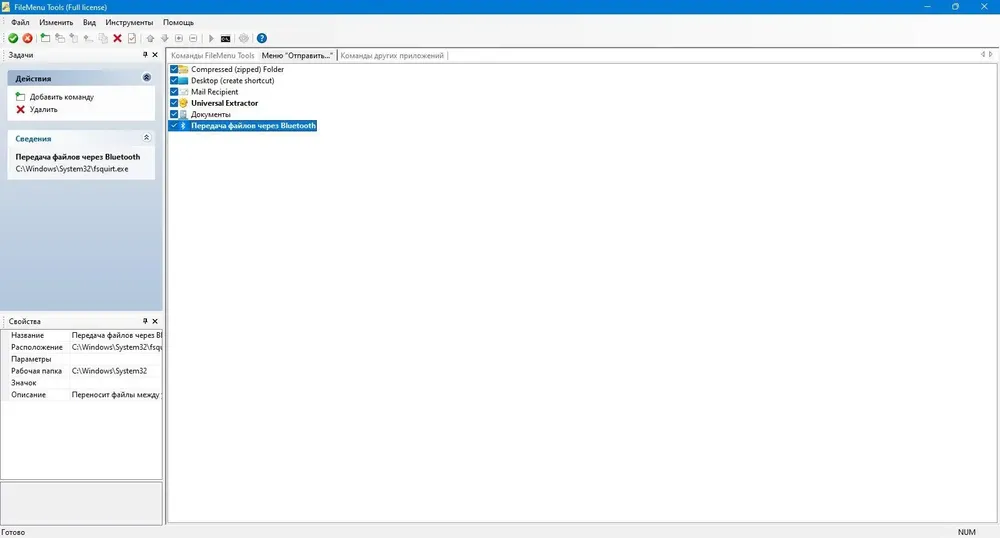Click the add command toolbar icon

(45, 38)
